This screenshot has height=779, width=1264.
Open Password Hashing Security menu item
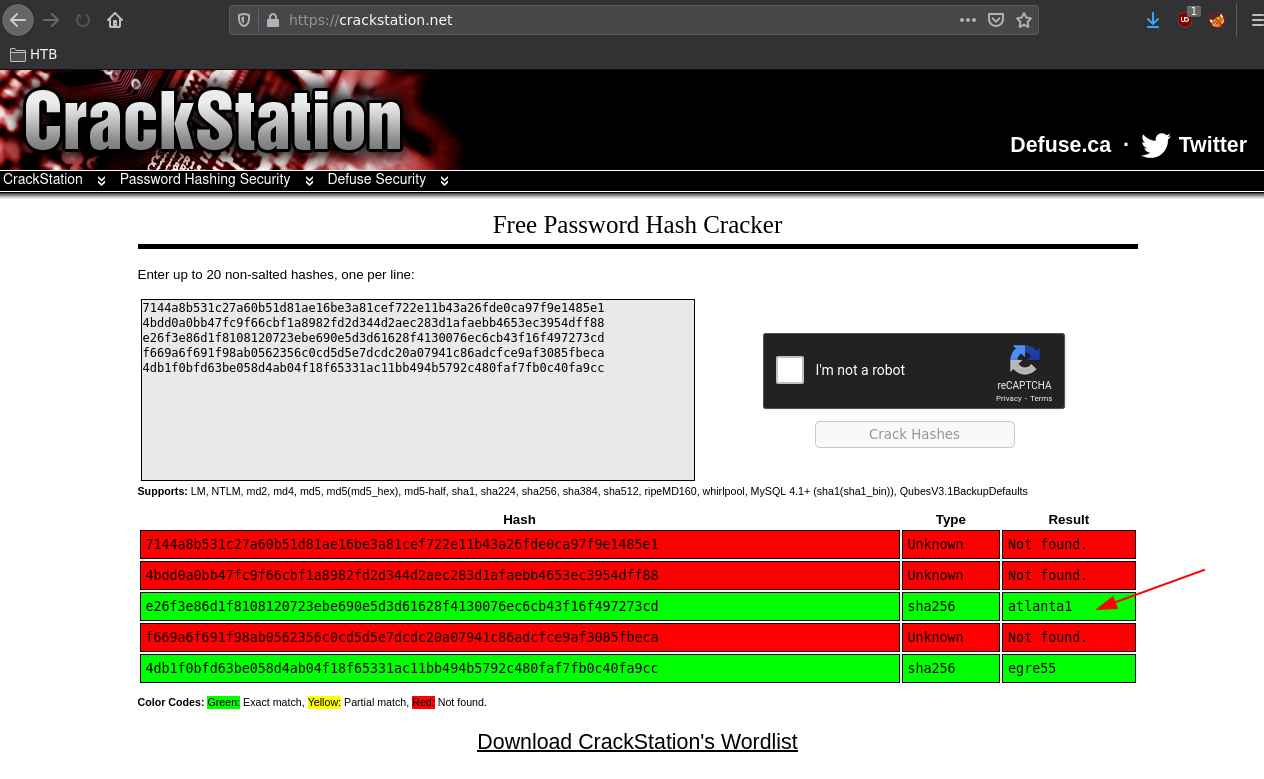pyautogui.click(x=205, y=180)
